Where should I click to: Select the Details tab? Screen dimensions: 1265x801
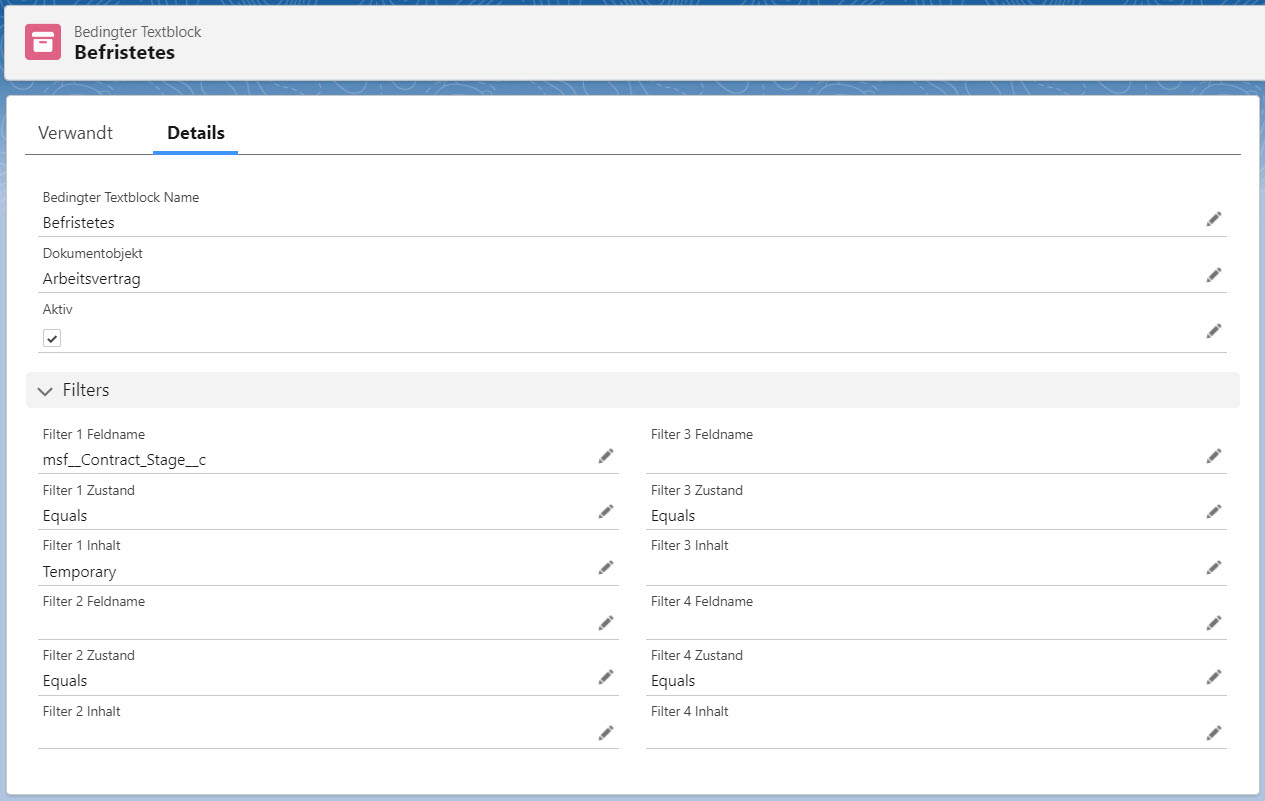[196, 133]
